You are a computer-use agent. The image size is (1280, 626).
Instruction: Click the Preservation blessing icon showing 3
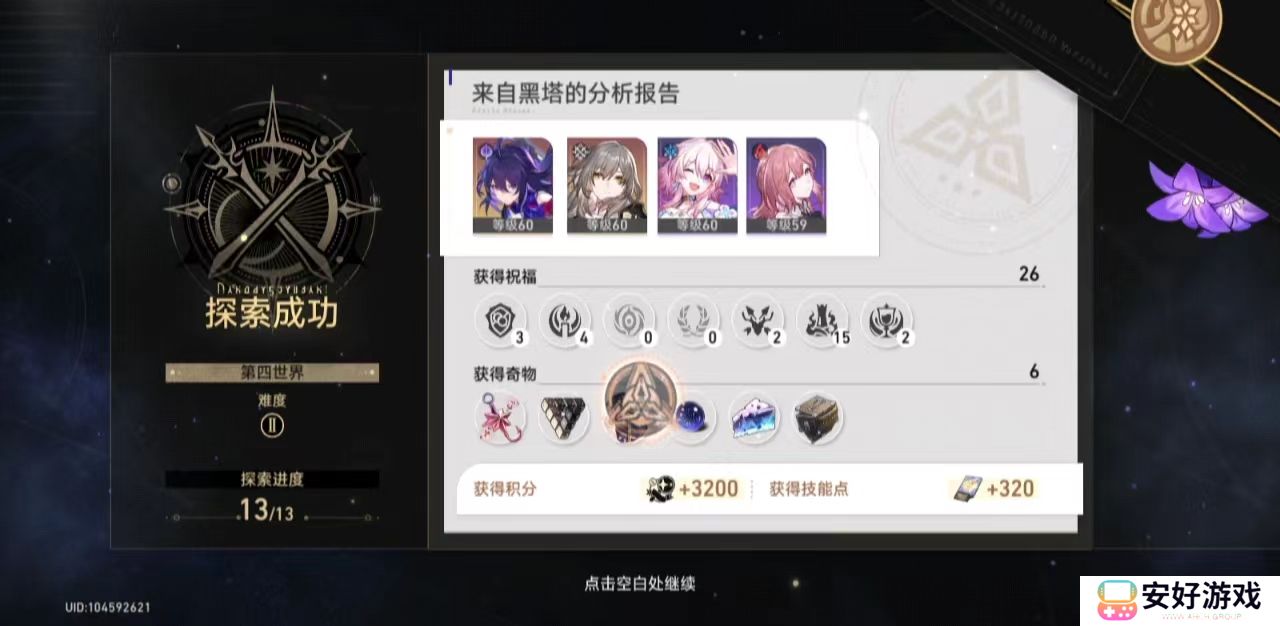tap(500, 321)
